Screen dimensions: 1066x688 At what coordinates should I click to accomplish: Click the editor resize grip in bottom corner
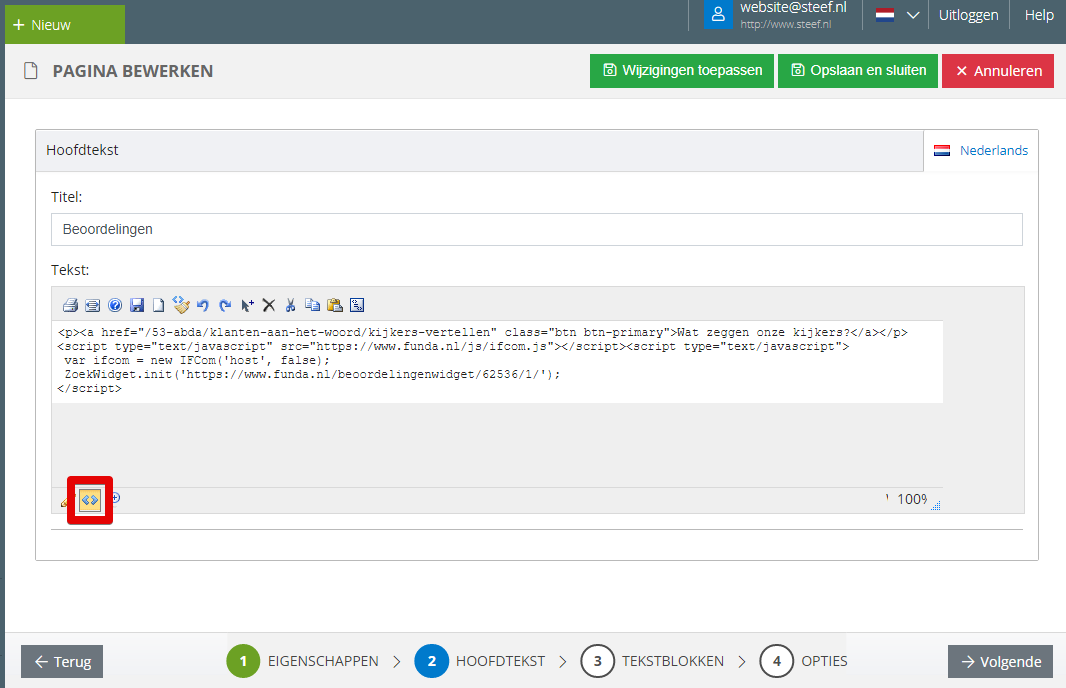click(x=936, y=505)
